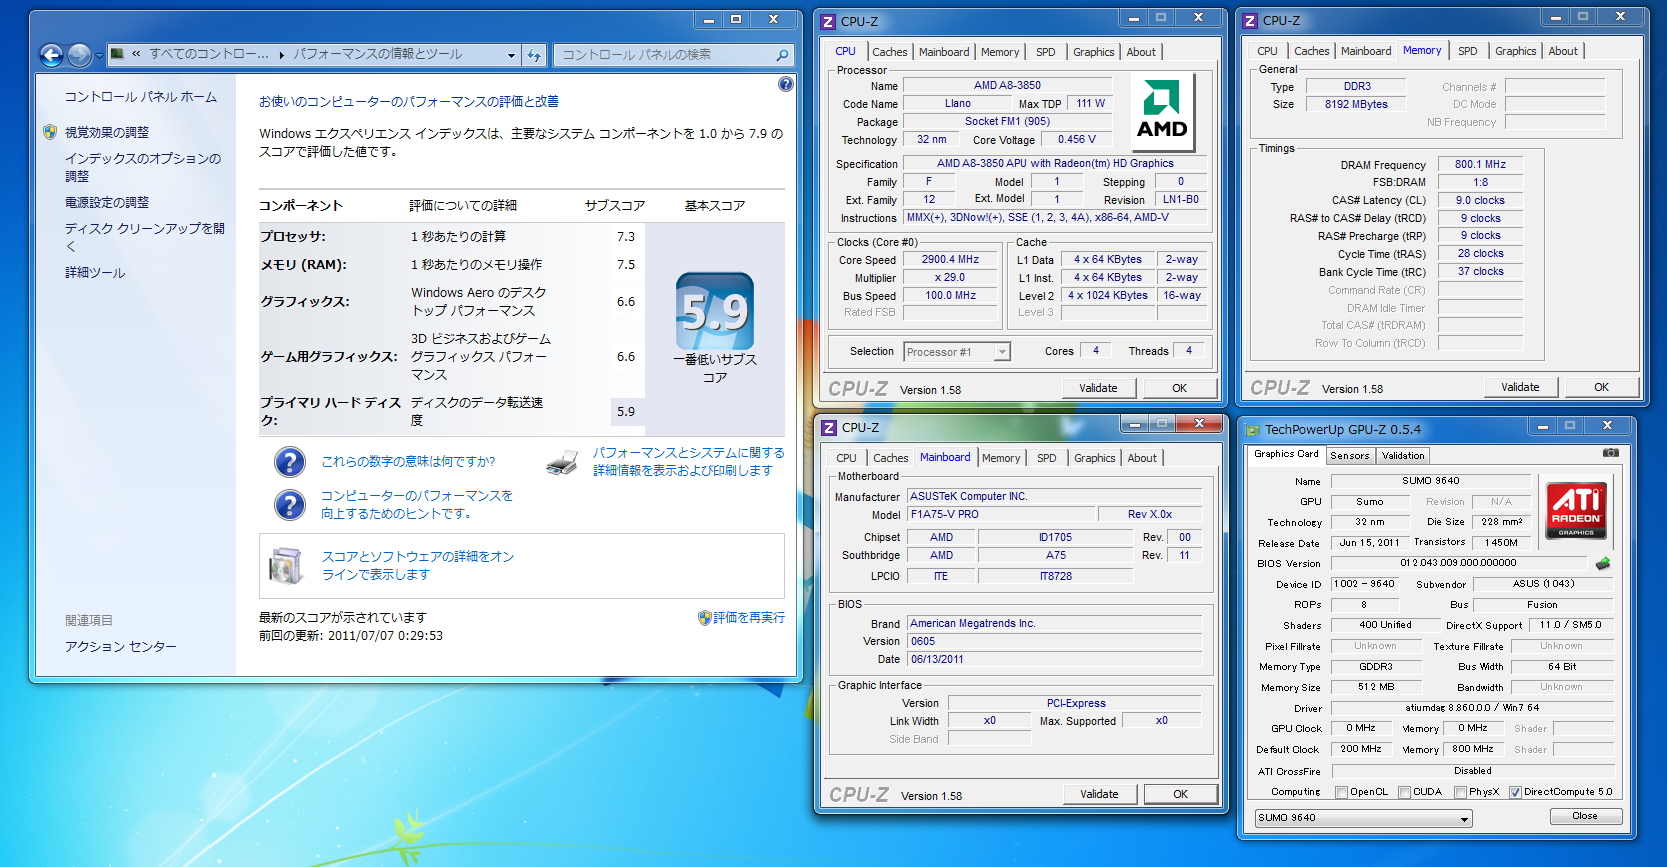Click the F1A75-V PRO motherboard model value
This screenshot has height=867, width=1667.
click(x=1000, y=515)
